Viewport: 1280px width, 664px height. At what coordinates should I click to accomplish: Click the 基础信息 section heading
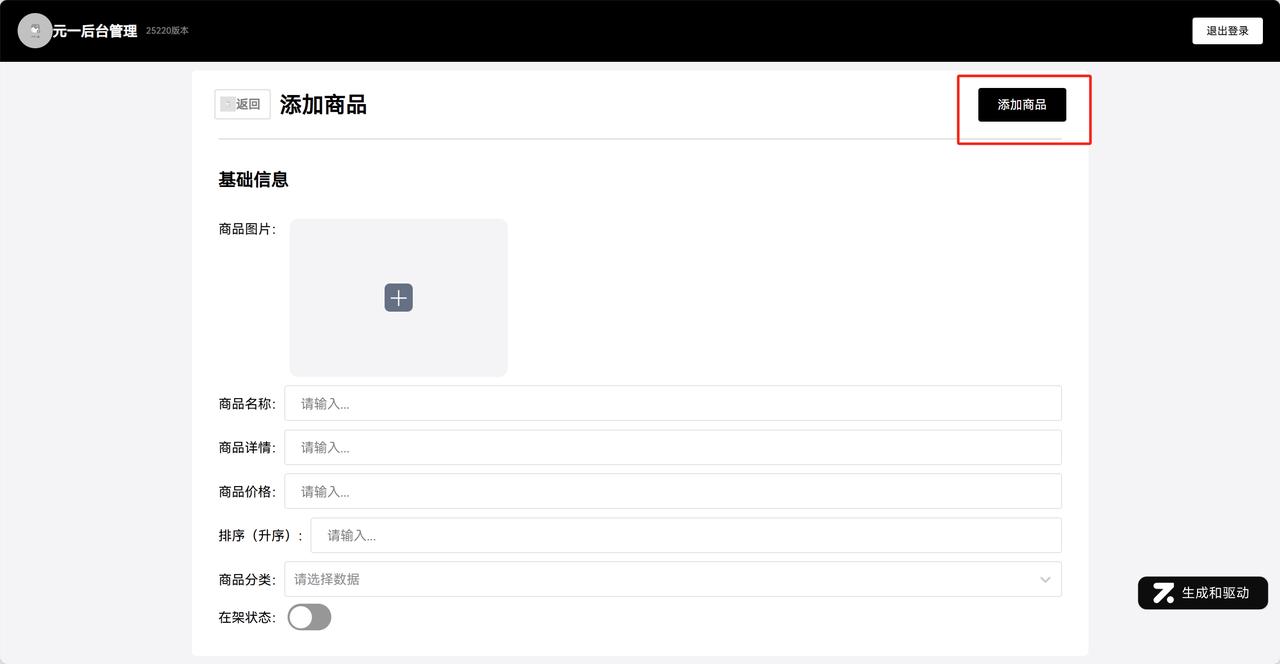(x=254, y=180)
